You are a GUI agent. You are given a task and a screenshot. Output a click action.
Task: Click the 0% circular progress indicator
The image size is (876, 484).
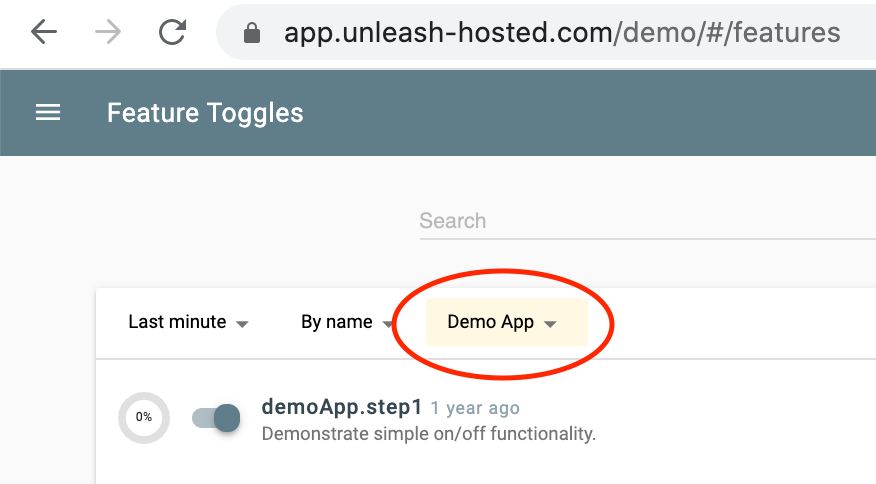(144, 417)
